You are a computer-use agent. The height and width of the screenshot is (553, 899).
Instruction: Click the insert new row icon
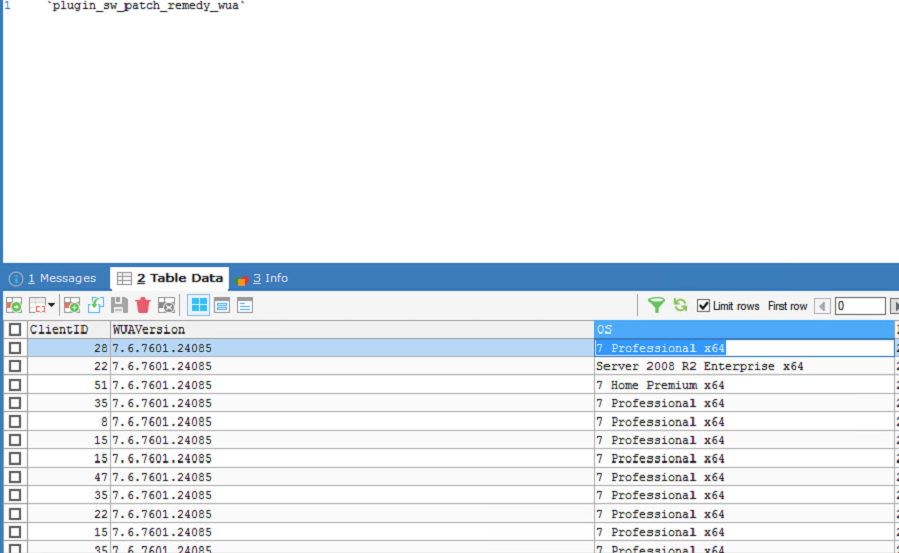(72, 305)
